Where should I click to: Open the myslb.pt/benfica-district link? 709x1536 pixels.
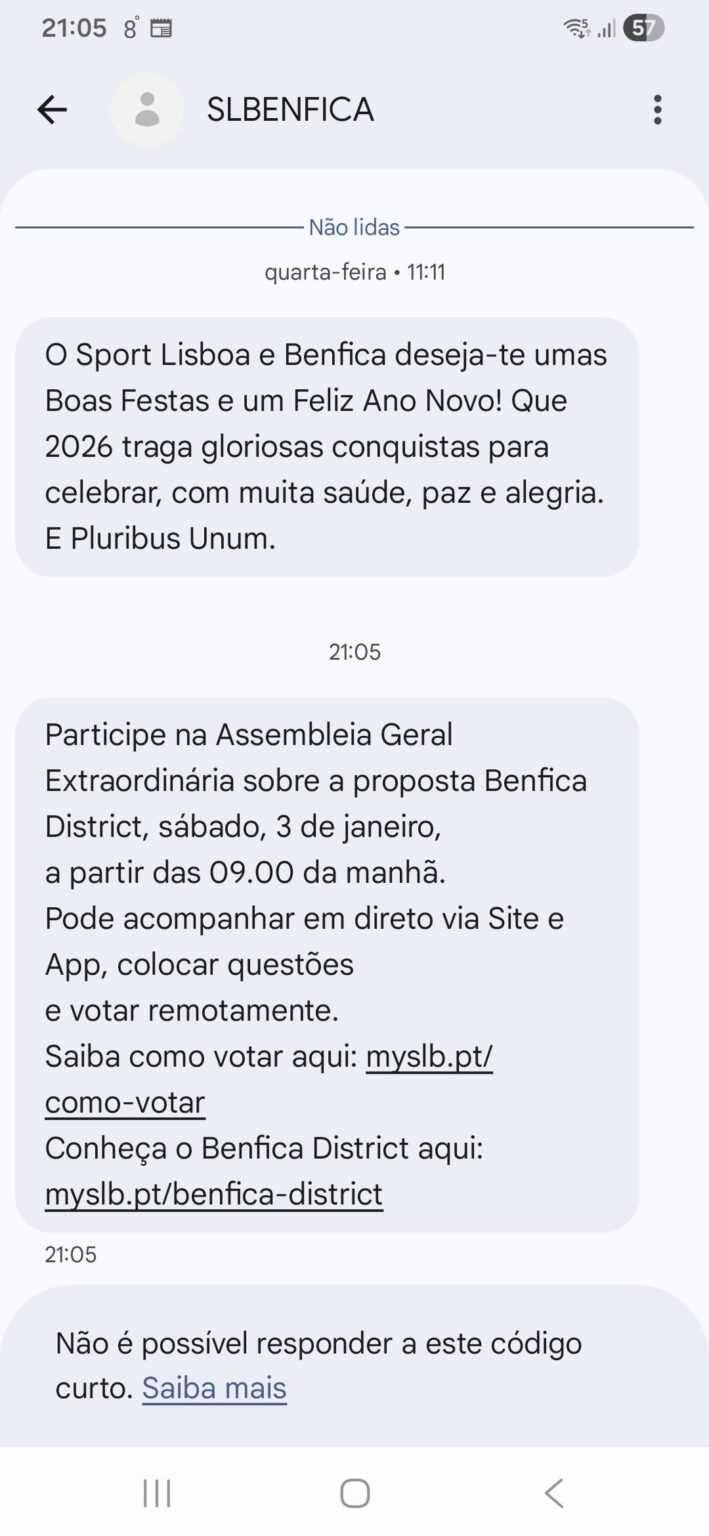click(x=212, y=1194)
